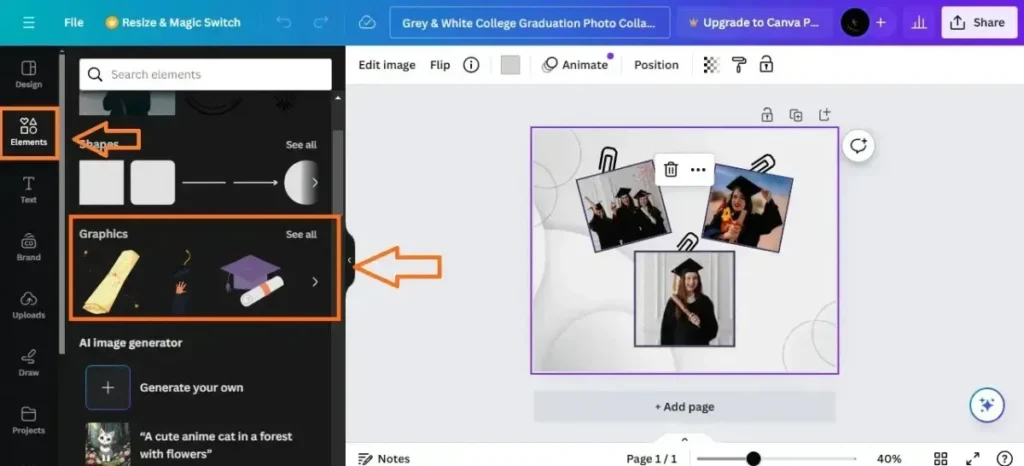
Task: Lock the page above canvas
Action: click(767, 115)
